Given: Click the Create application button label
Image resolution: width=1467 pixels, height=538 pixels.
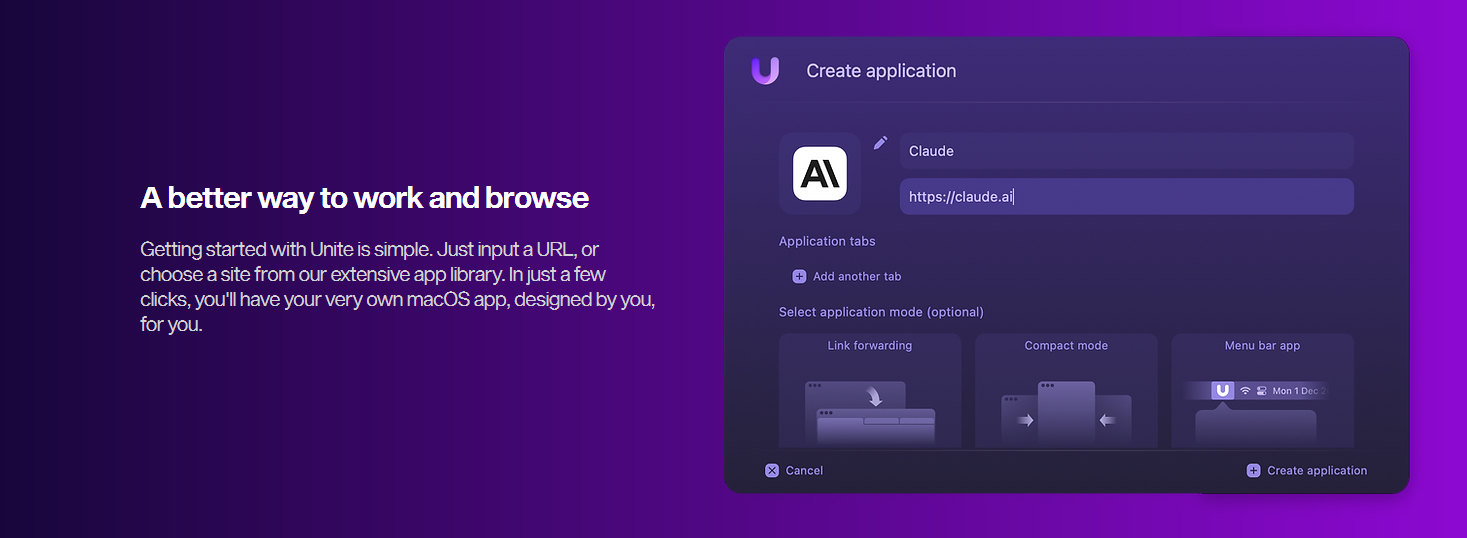Looking at the screenshot, I should coord(1317,470).
